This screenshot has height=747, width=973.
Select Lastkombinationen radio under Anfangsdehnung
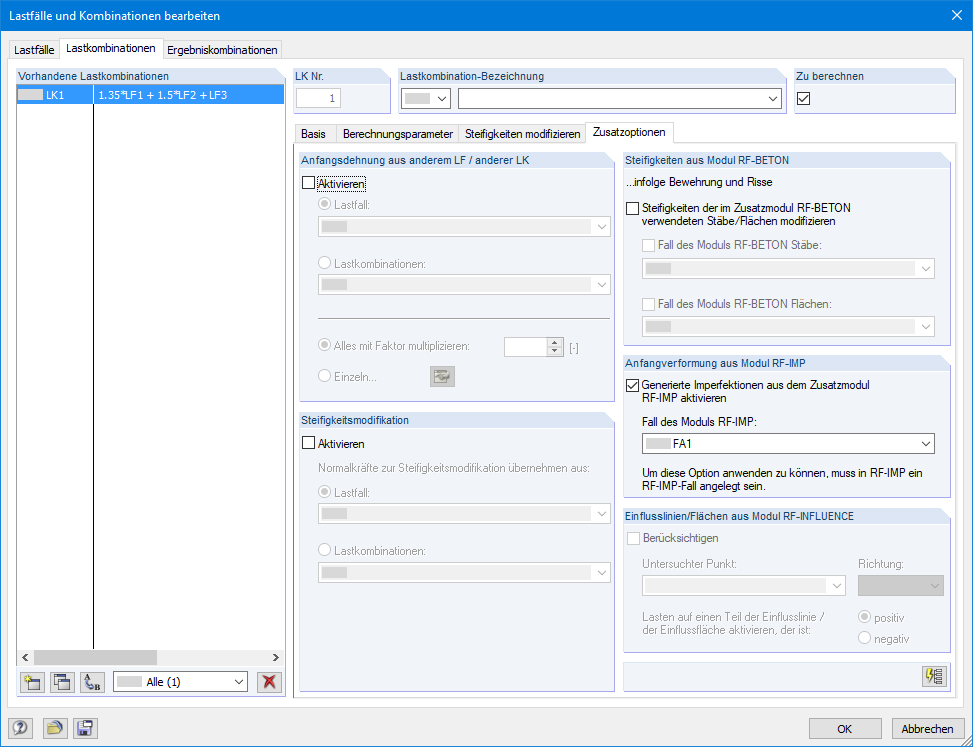pyautogui.click(x=325, y=263)
